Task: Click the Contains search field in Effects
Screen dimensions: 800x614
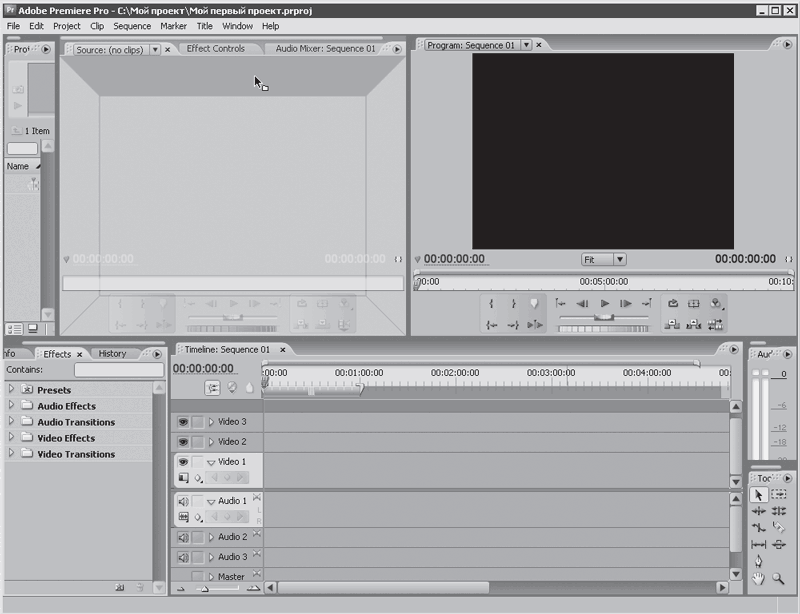Action: pyautogui.click(x=118, y=370)
